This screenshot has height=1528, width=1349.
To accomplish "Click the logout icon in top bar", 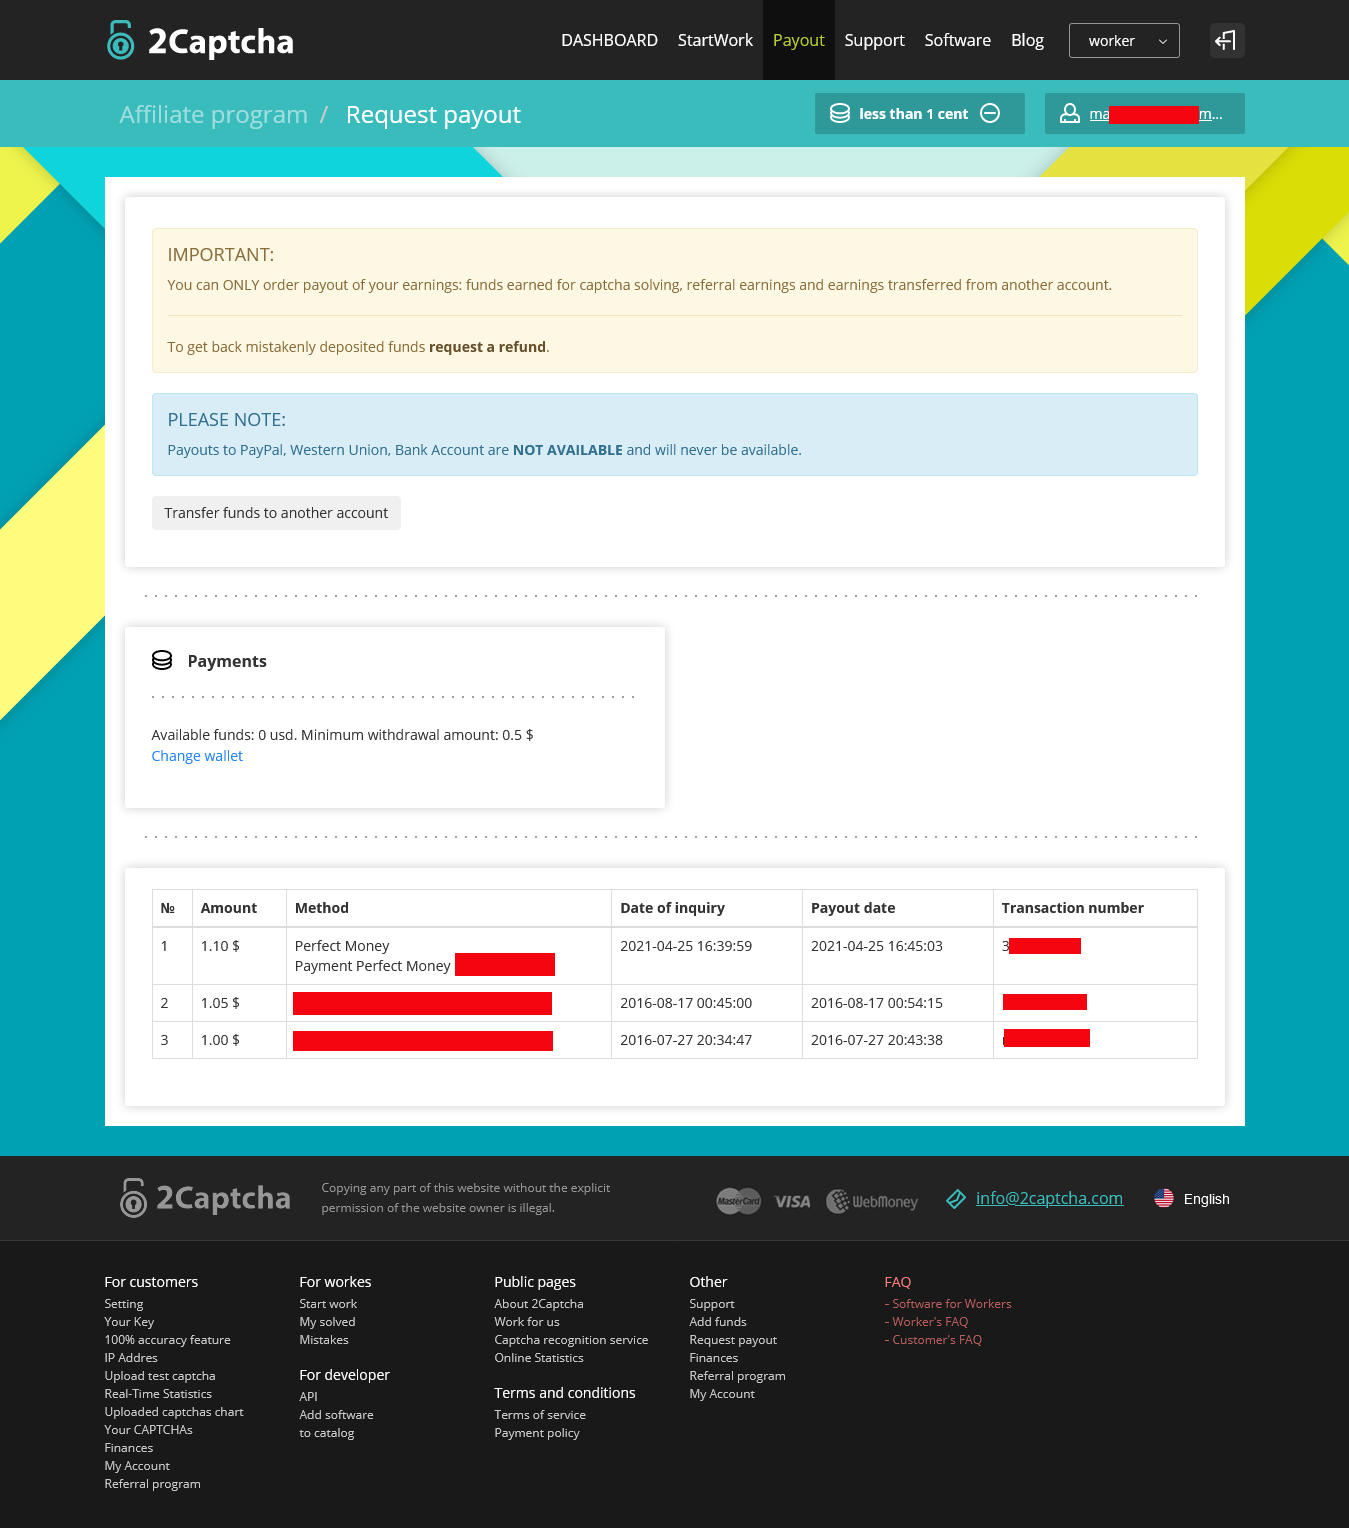I will pos(1226,40).
